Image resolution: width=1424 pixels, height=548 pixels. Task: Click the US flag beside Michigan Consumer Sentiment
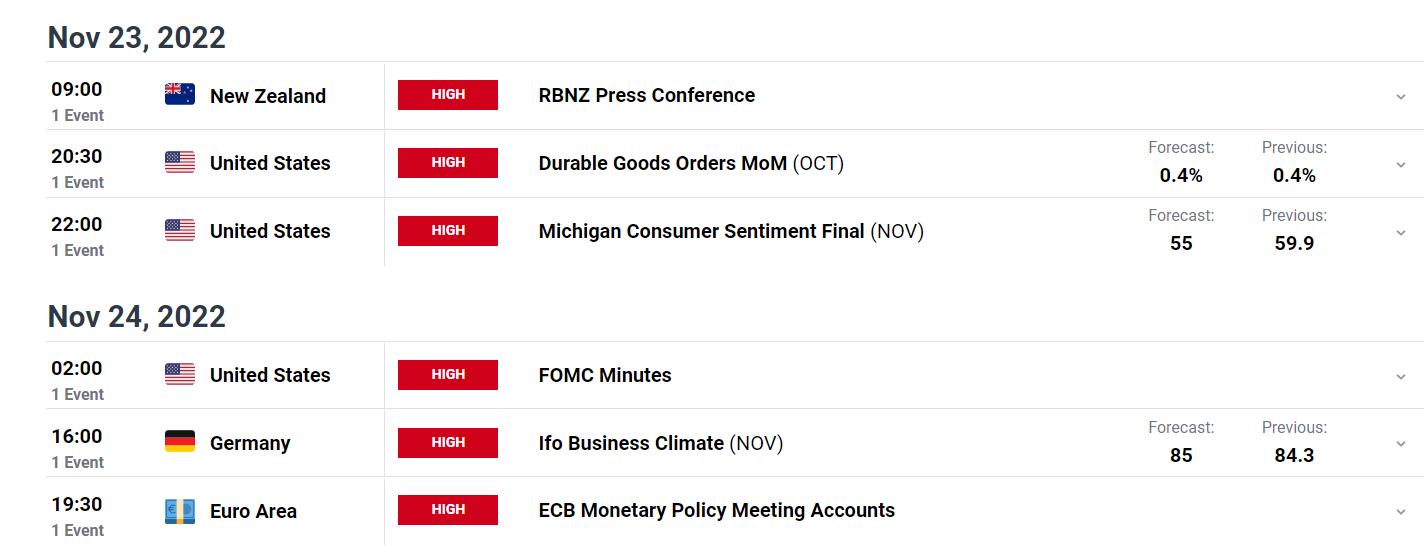pos(180,231)
